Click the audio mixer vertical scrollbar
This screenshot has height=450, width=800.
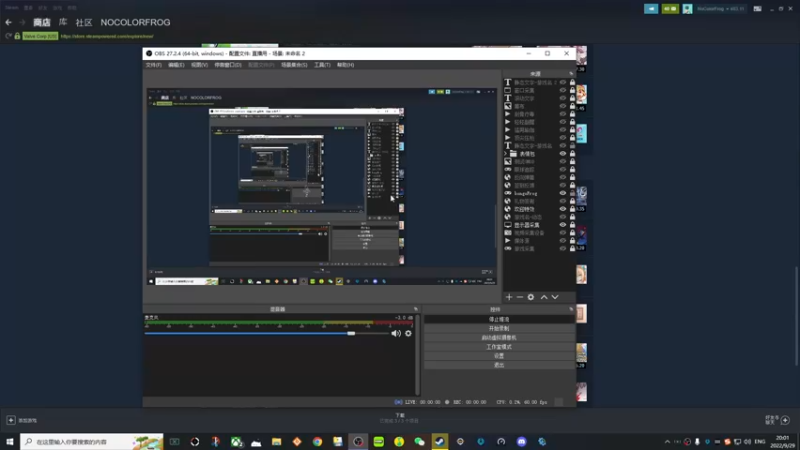[417, 355]
